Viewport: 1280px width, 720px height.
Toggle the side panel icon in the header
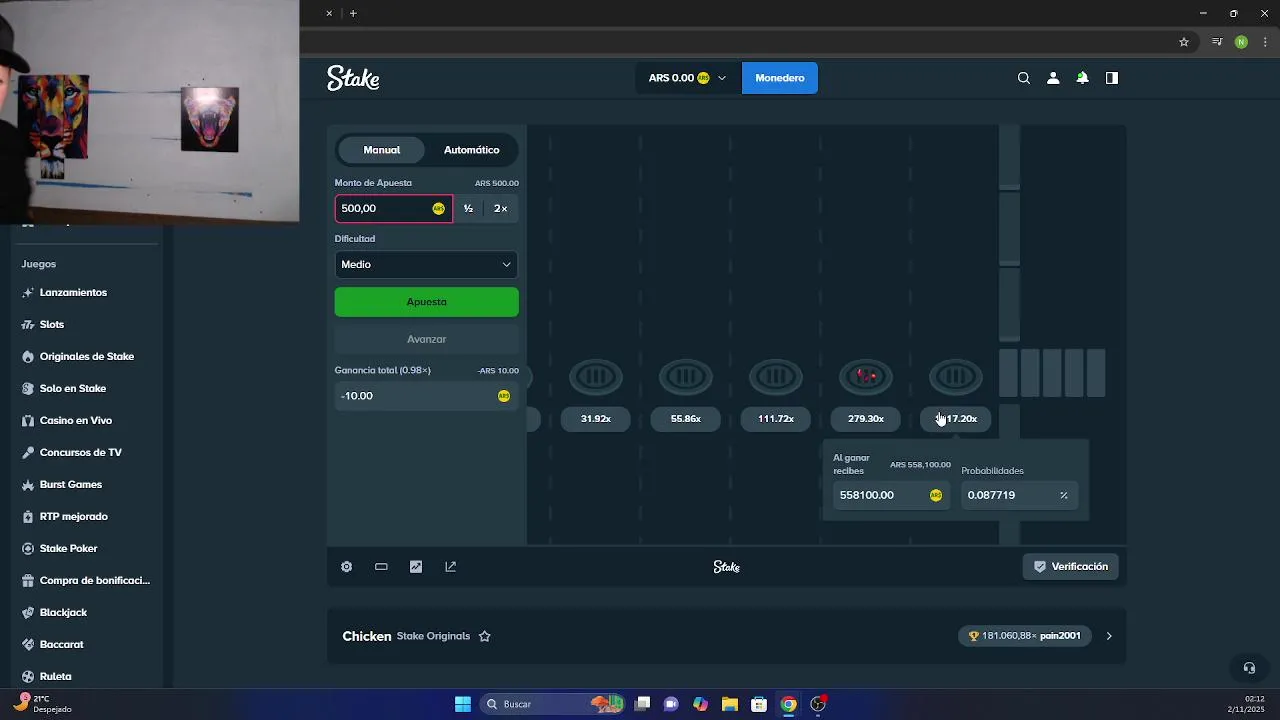[1111, 78]
